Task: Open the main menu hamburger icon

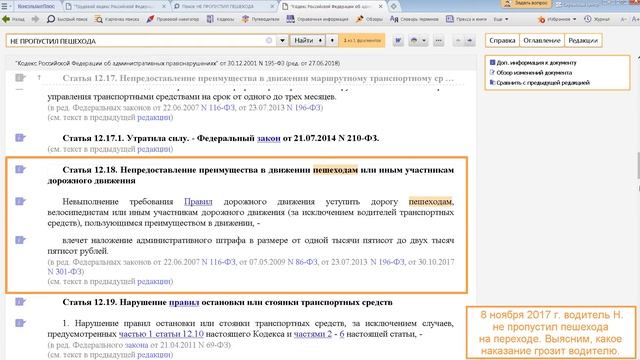Action: tap(4, 7)
